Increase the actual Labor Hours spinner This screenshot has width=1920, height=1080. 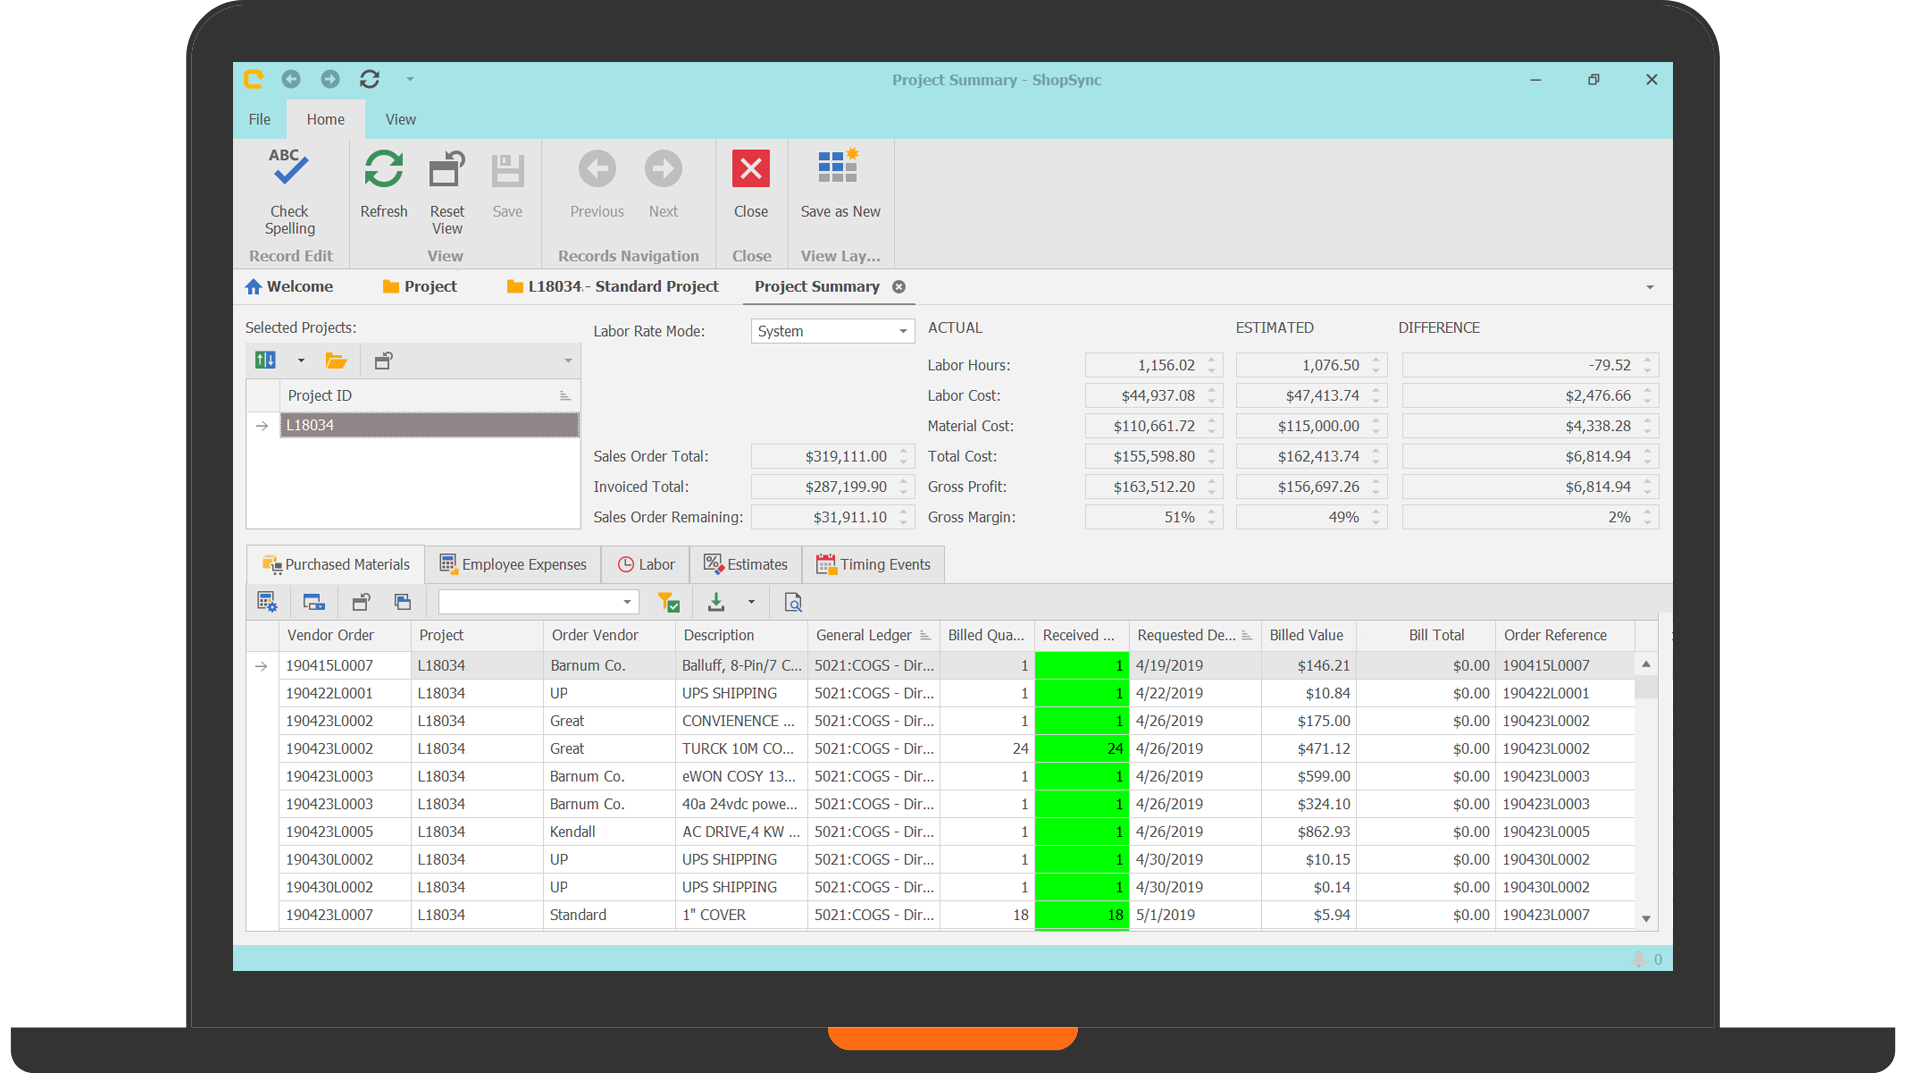coord(1212,360)
